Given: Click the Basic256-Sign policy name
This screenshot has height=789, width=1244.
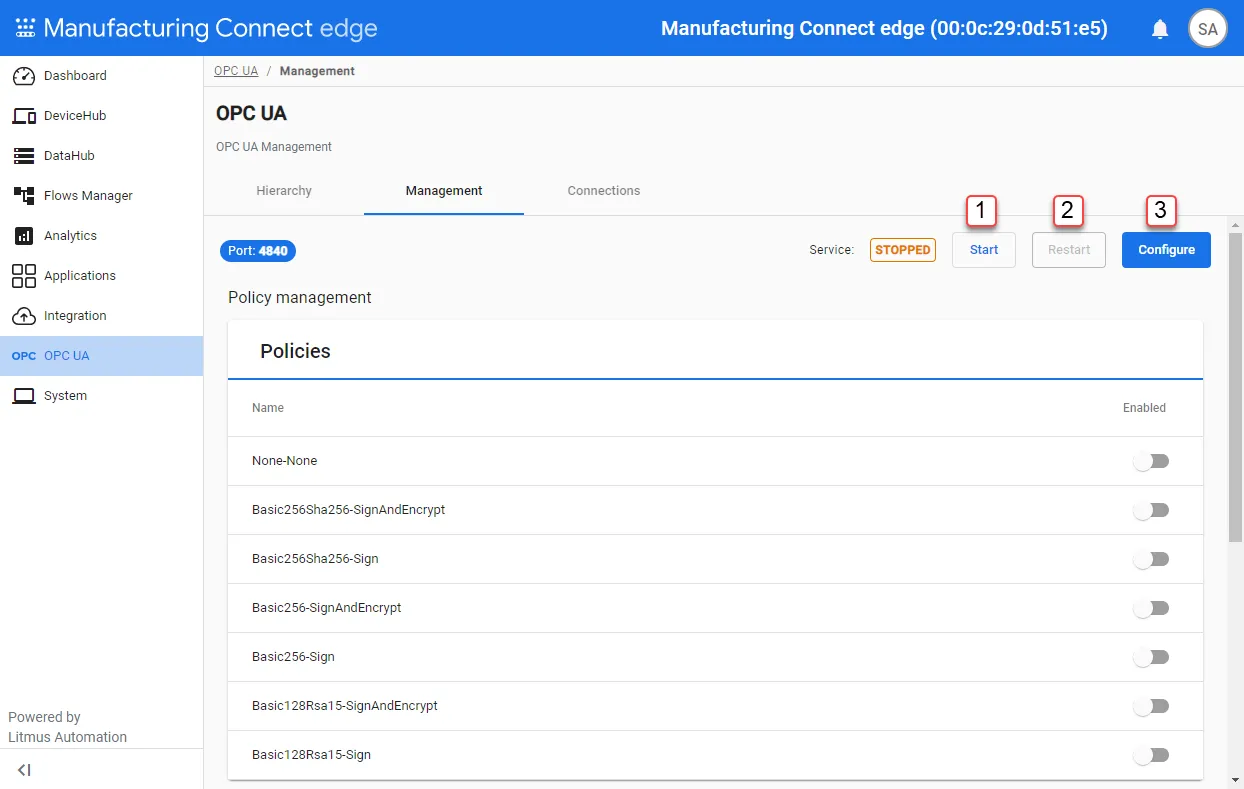Looking at the screenshot, I should [293, 657].
